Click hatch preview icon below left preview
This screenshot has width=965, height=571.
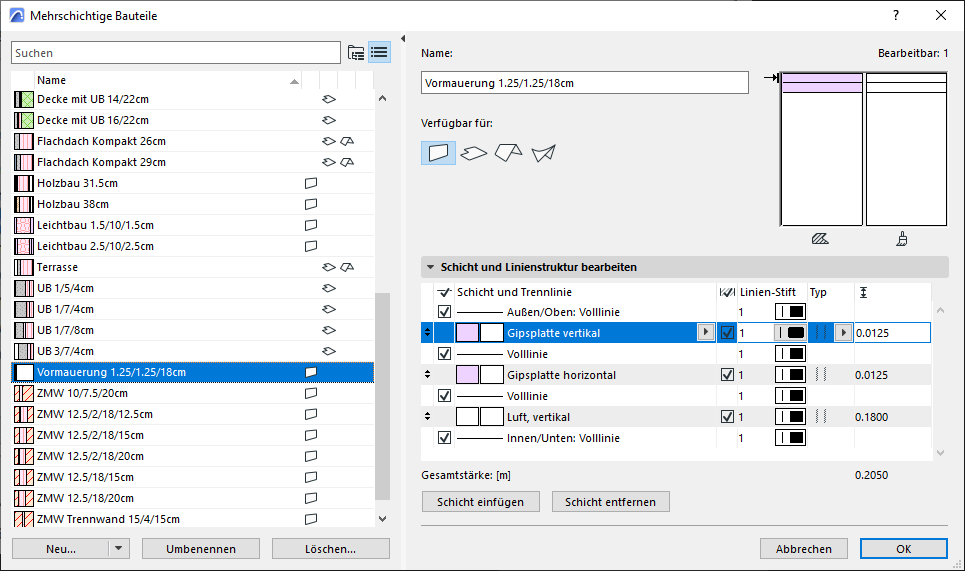pos(821,240)
